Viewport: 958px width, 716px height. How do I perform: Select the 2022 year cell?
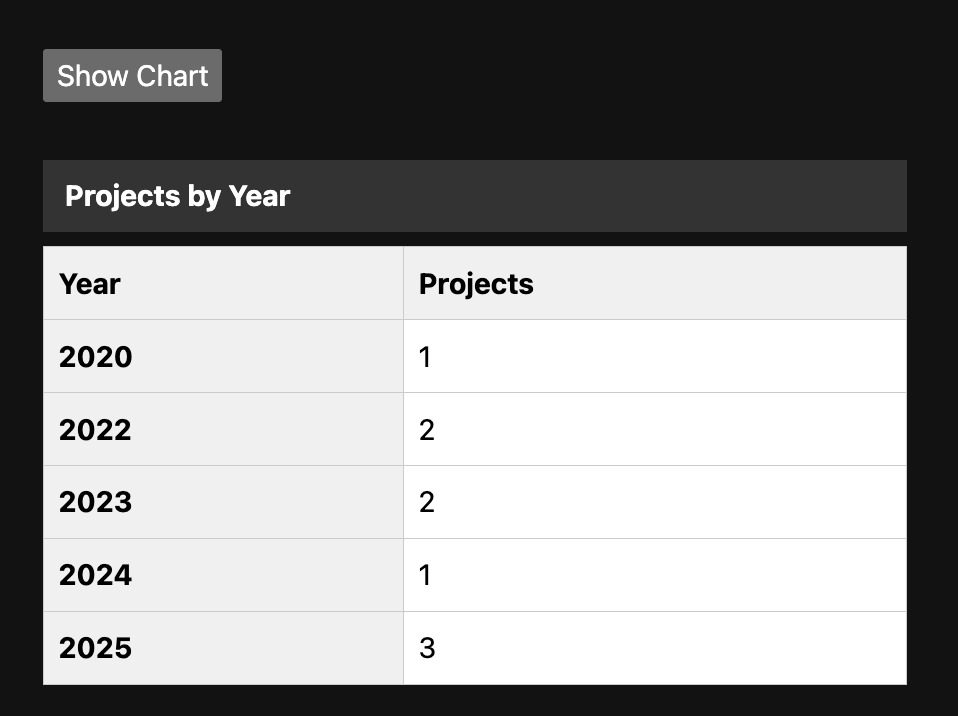point(95,430)
